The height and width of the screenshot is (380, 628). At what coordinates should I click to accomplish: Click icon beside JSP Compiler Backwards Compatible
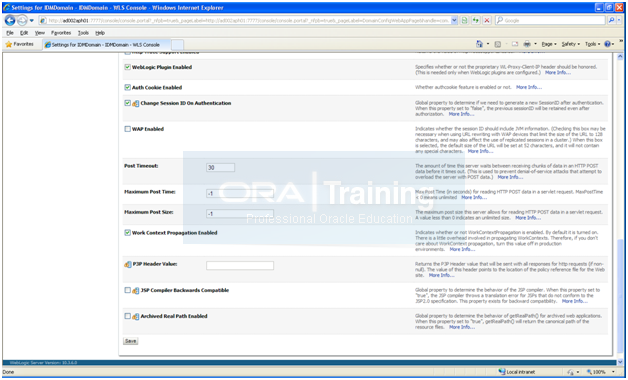[135, 290]
